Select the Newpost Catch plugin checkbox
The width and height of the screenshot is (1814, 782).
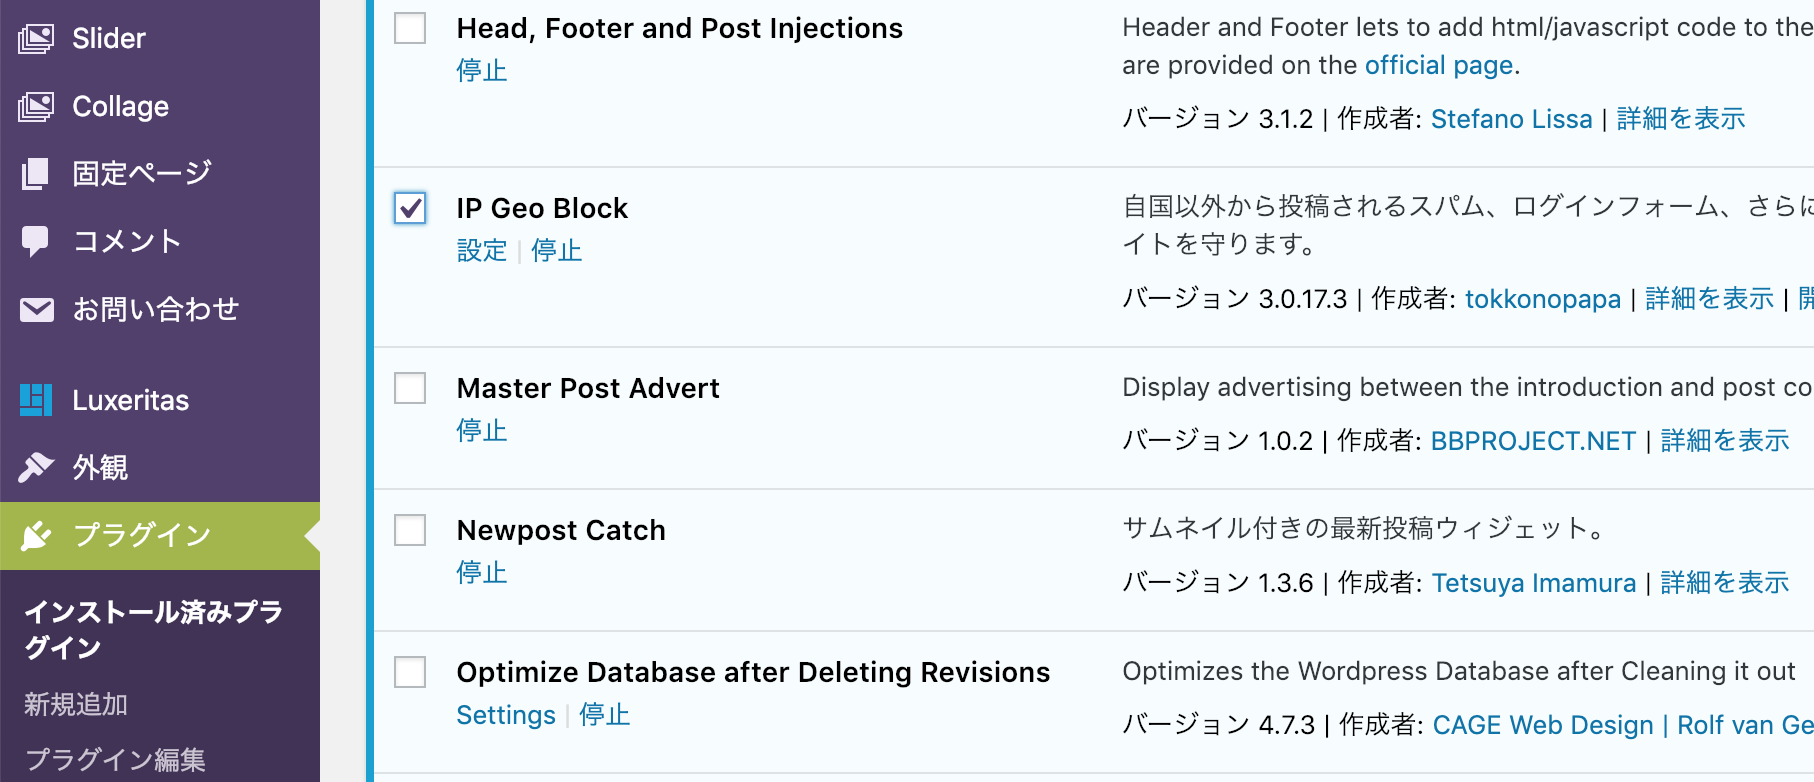coord(410,530)
